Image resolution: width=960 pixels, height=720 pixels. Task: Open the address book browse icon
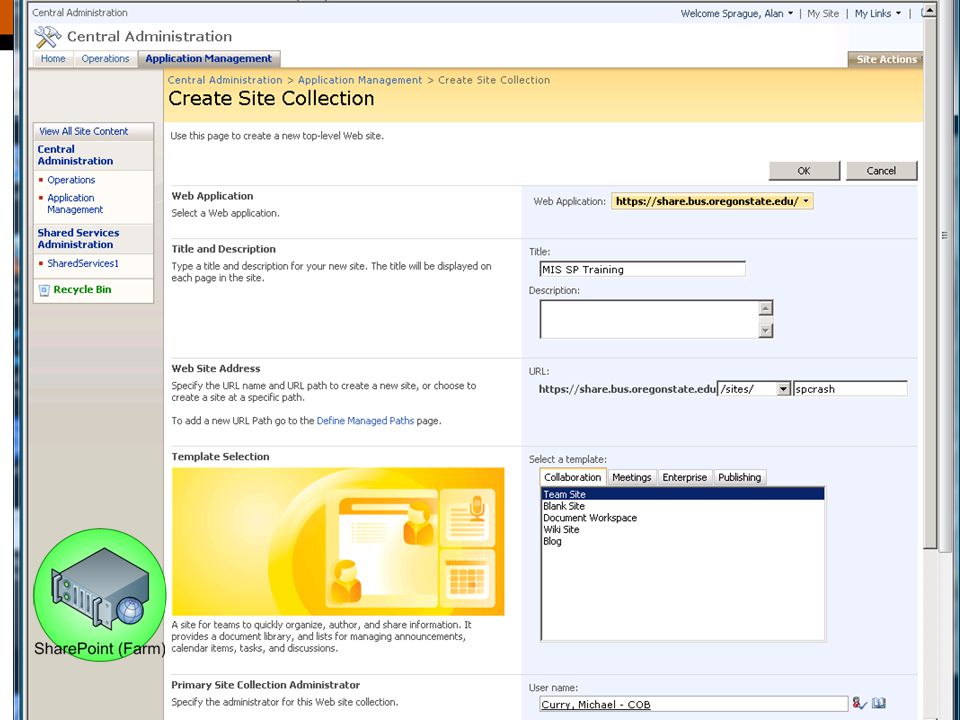(879, 703)
